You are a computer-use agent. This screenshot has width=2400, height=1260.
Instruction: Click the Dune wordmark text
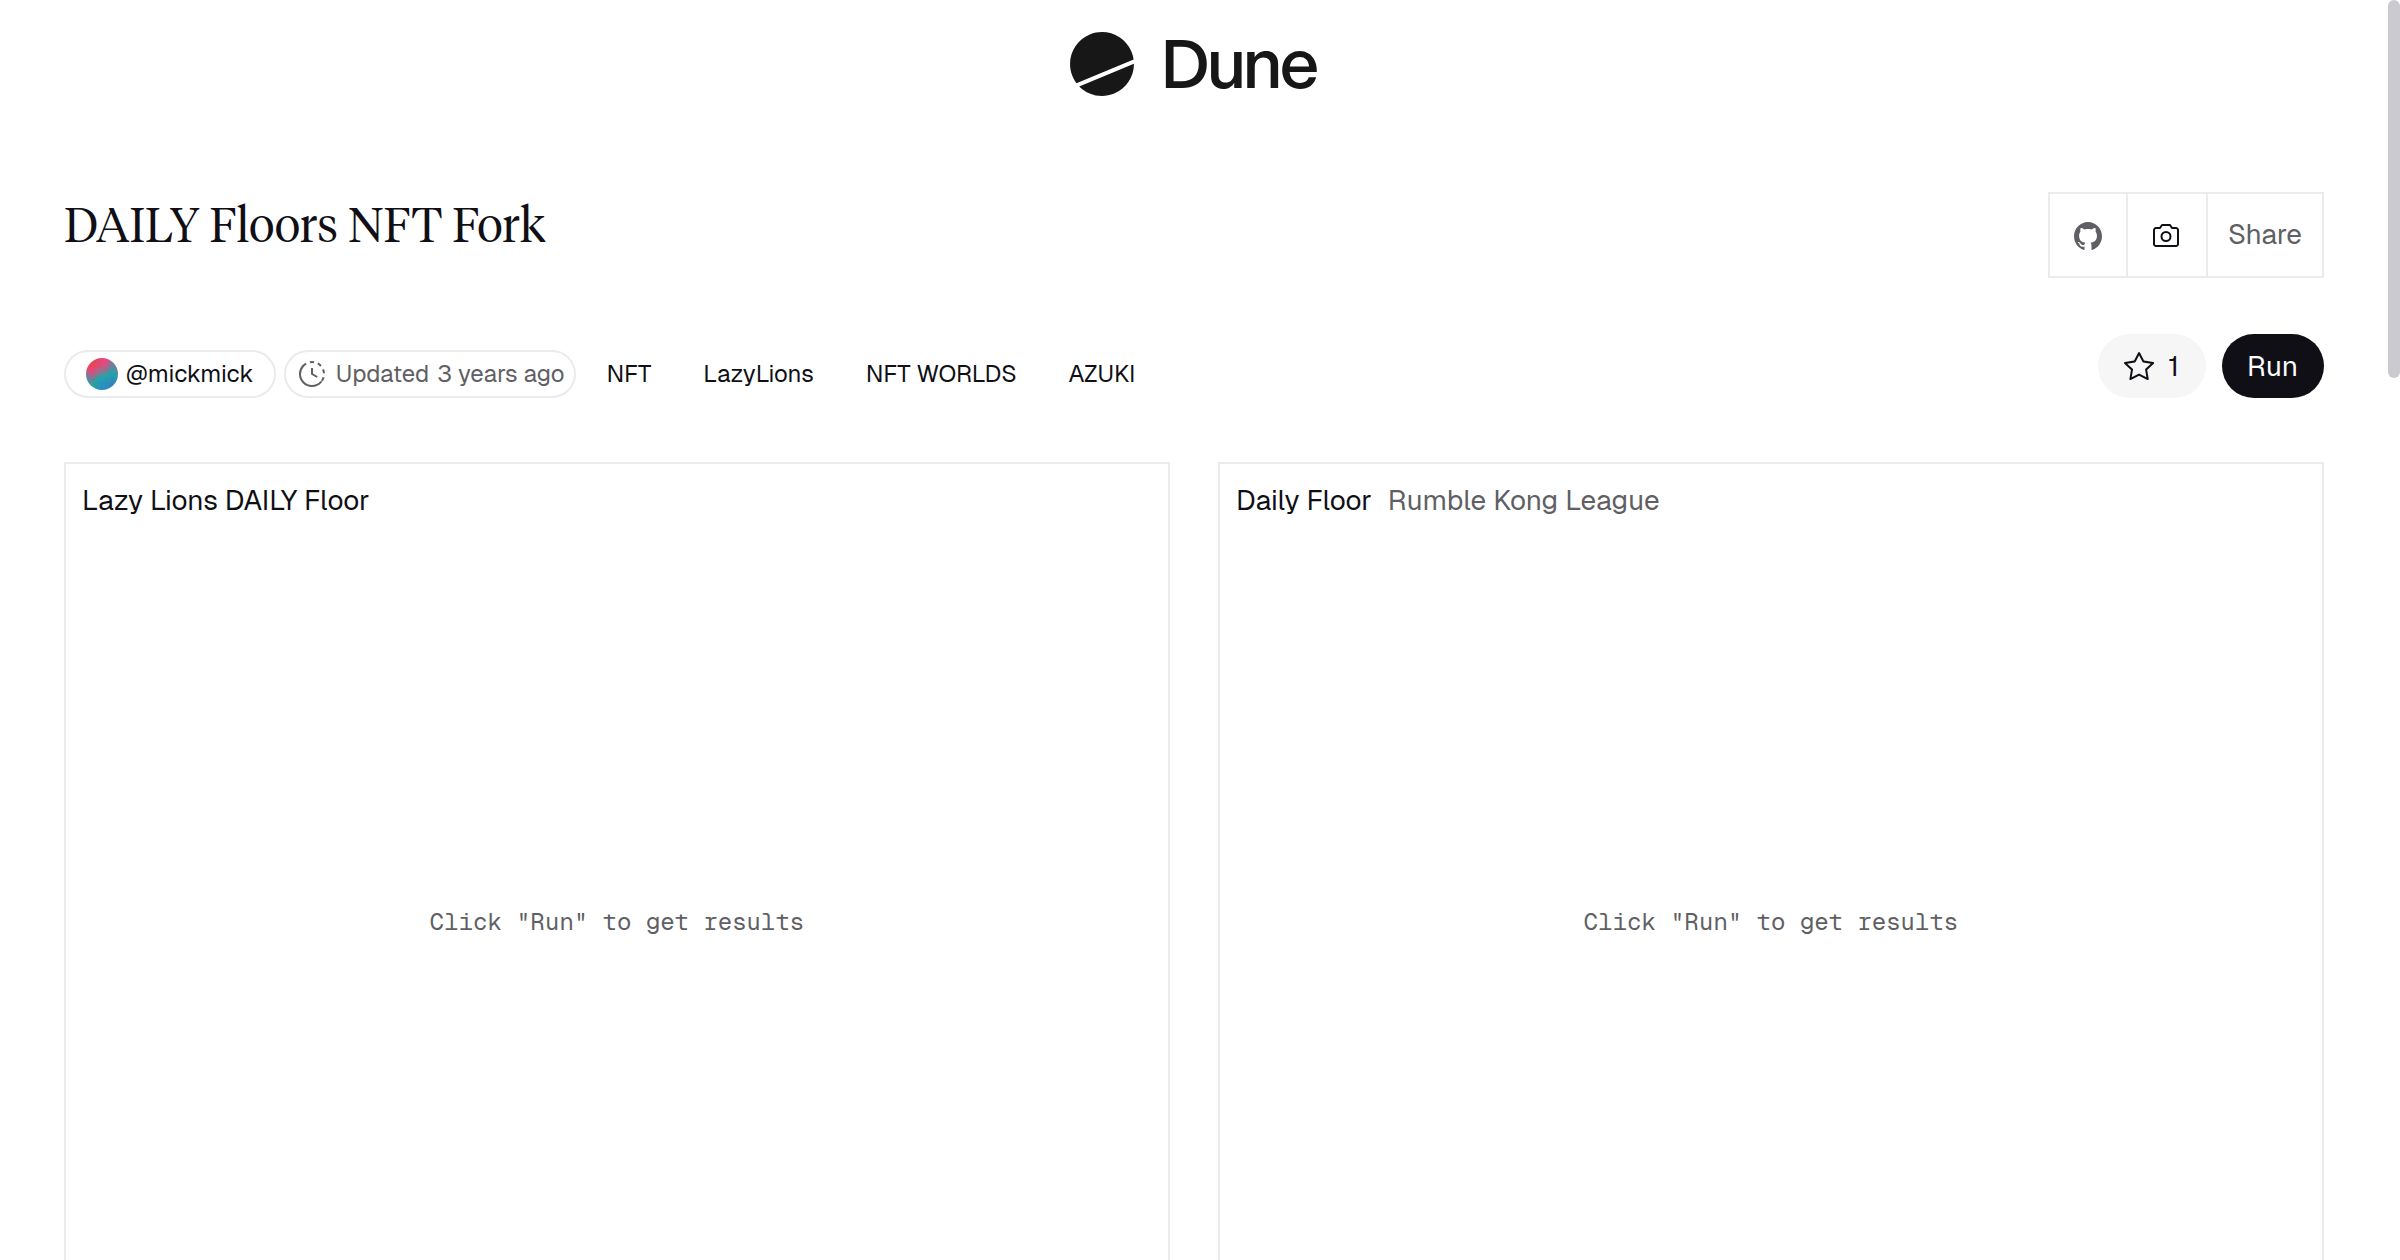(x=1239, y=66)
